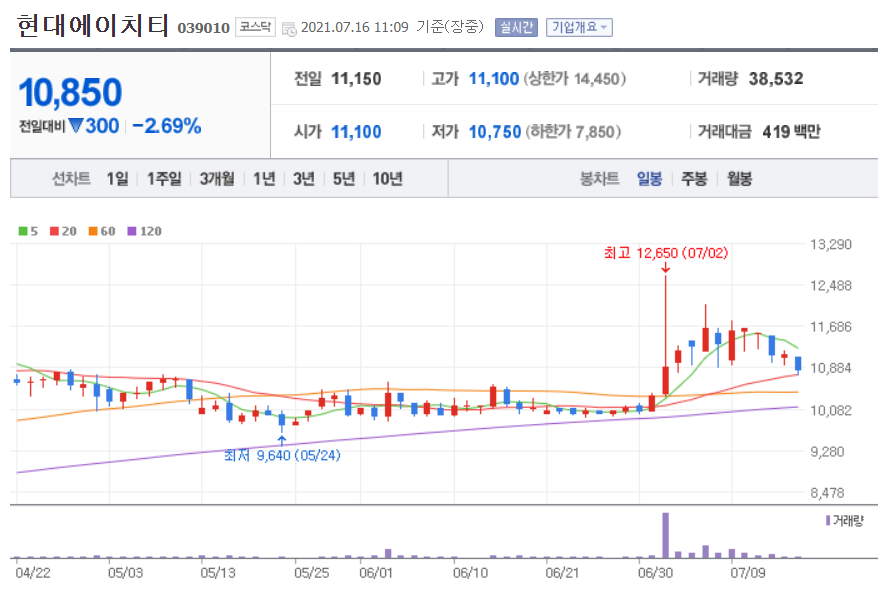Image resolution: width=878 pixels, height=592 pixels.
Task: Click the 시가 value 11,100
Action: tap(356, 132)
